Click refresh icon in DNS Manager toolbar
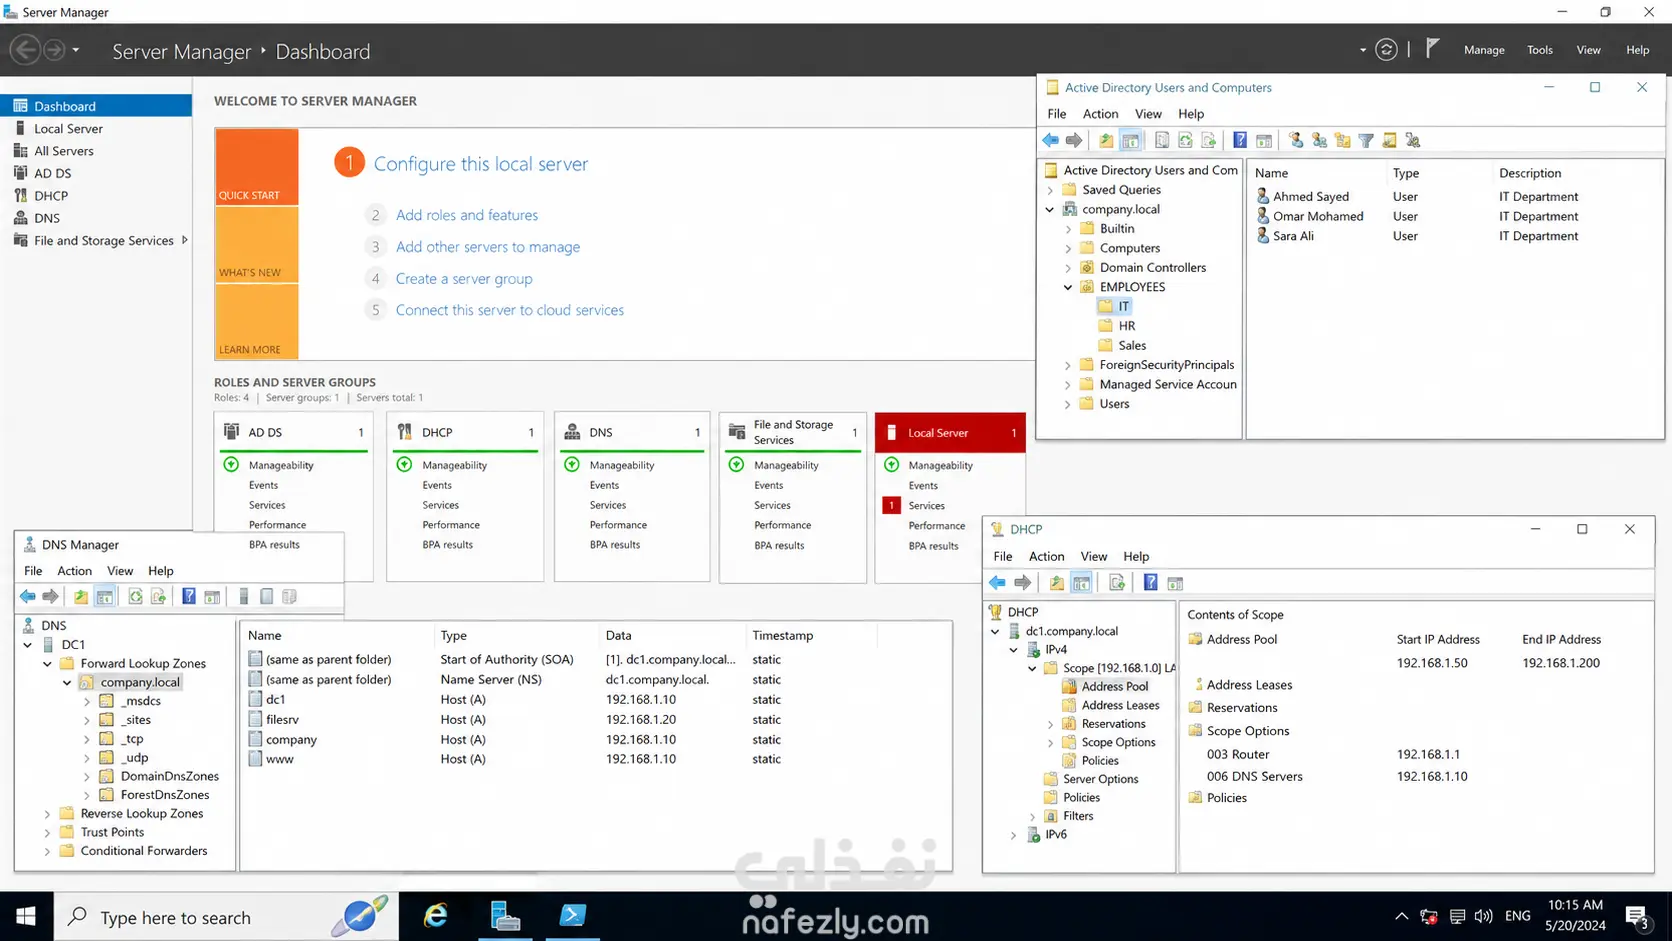 tap(135, 597)
